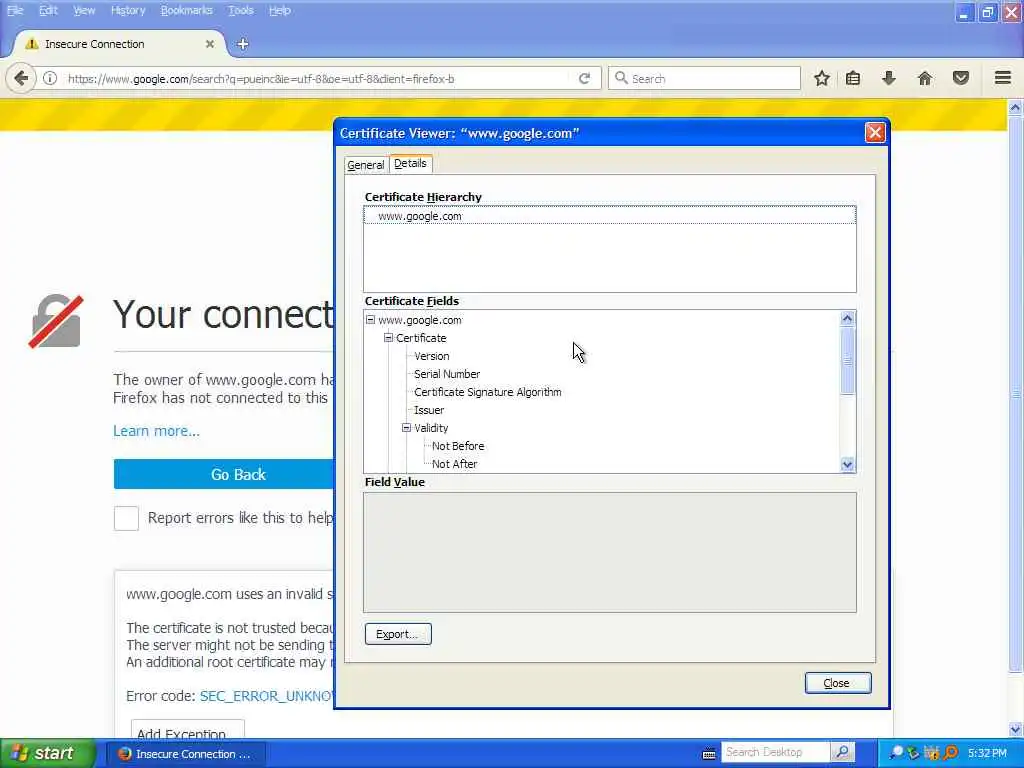
Task: Select the Version field
Action: tap(432, 356)
